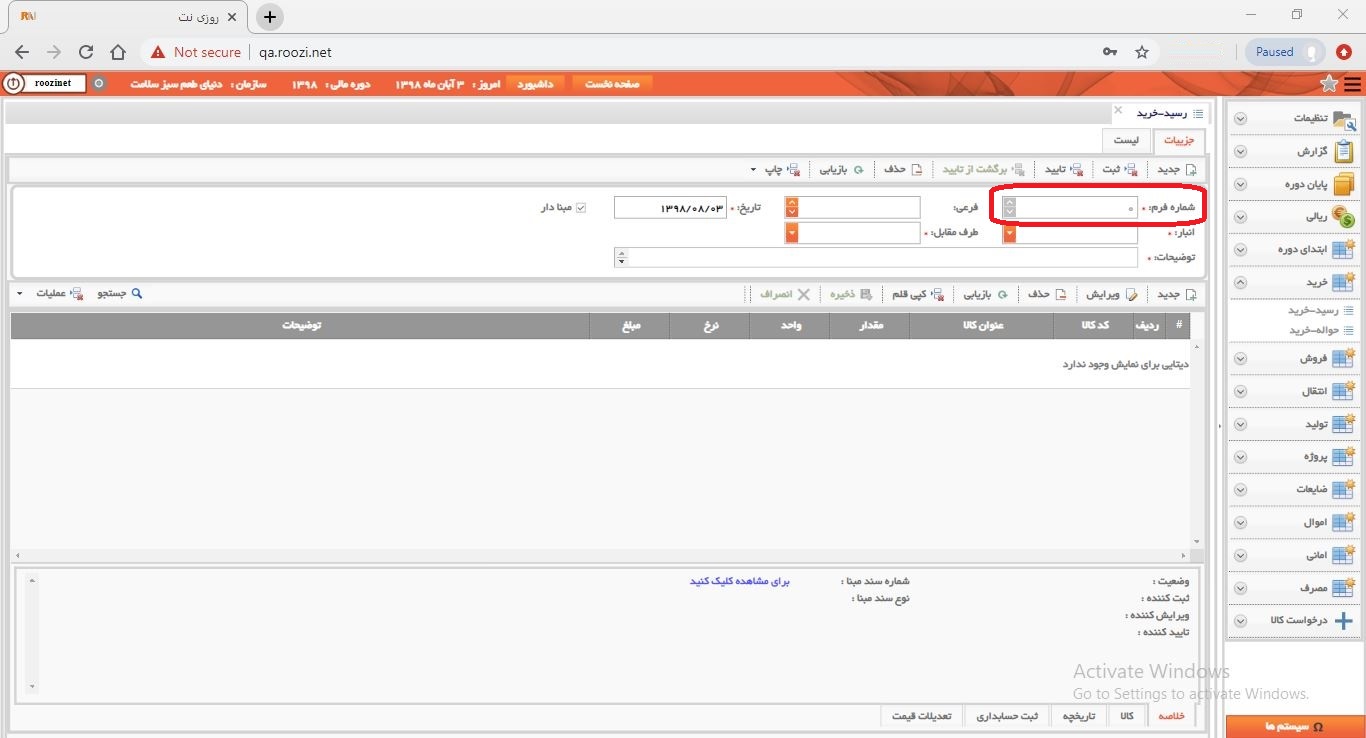Image resolution: width=1366 pixels, height=738 pixels.
Task: Switch to the جزییات tab
Action: coord(1178,141)
